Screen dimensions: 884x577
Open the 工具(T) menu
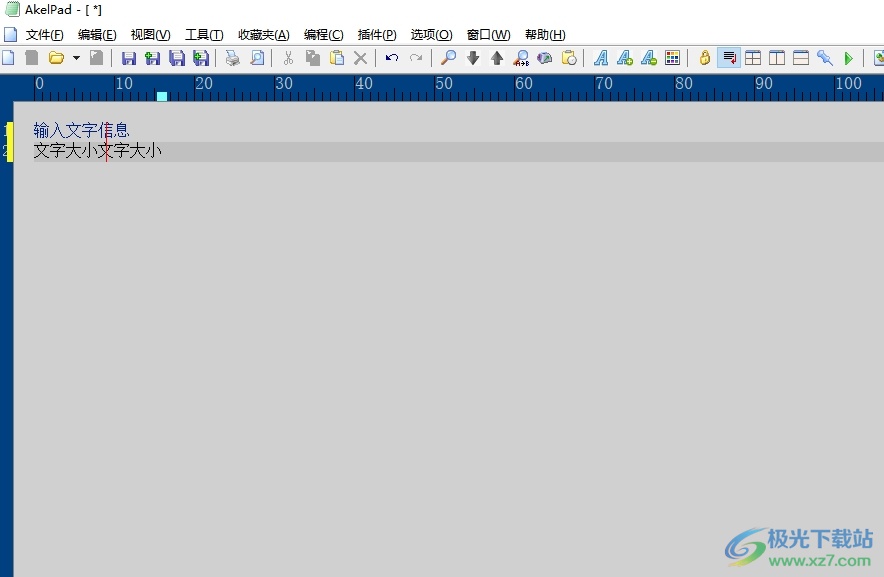coord(204,34)
